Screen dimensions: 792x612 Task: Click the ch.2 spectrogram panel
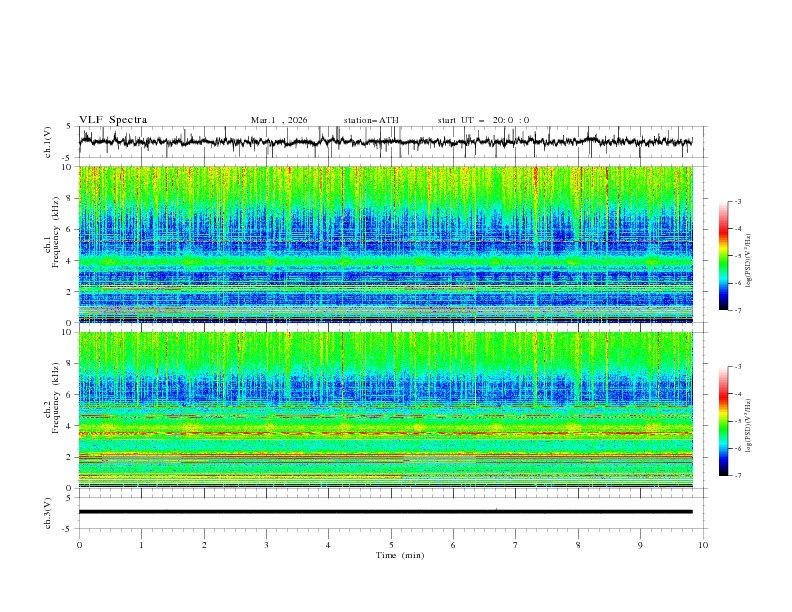coord(385,410)
